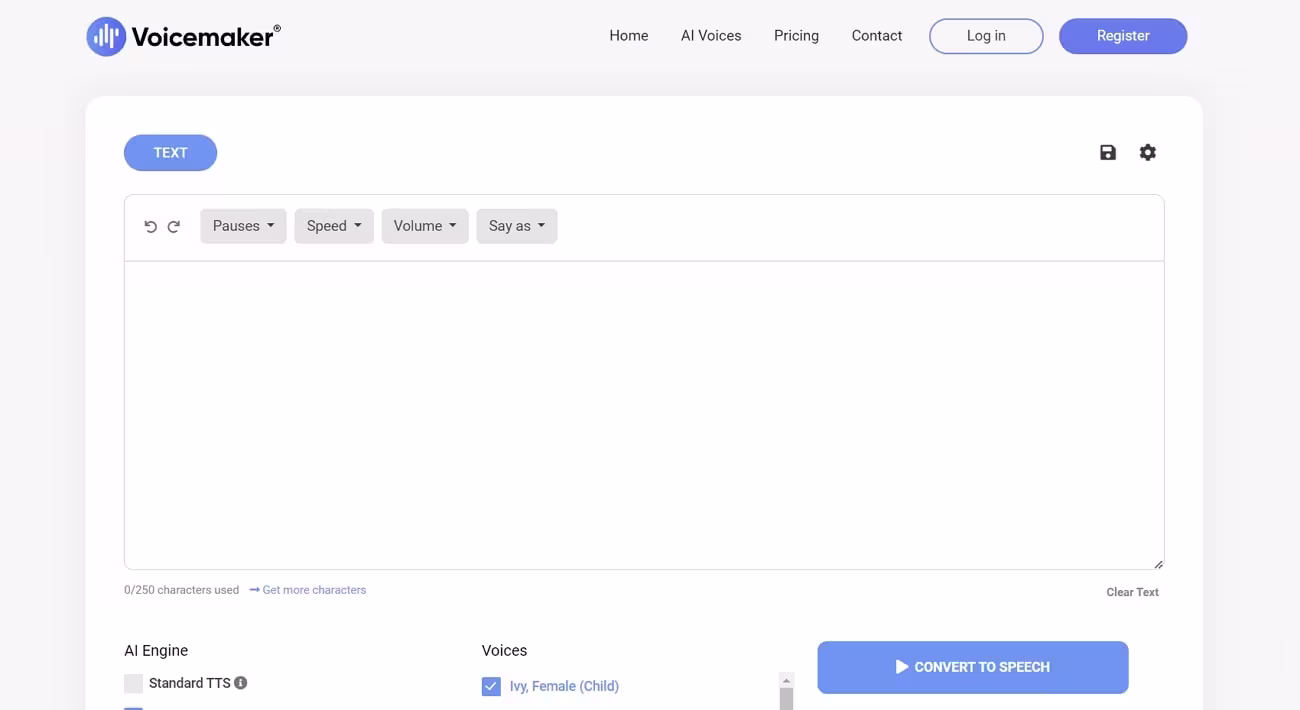This screenshot has height=710, width=1300.
Task: Click the voices list scrollbar up arrow
Action: [786, 680]
